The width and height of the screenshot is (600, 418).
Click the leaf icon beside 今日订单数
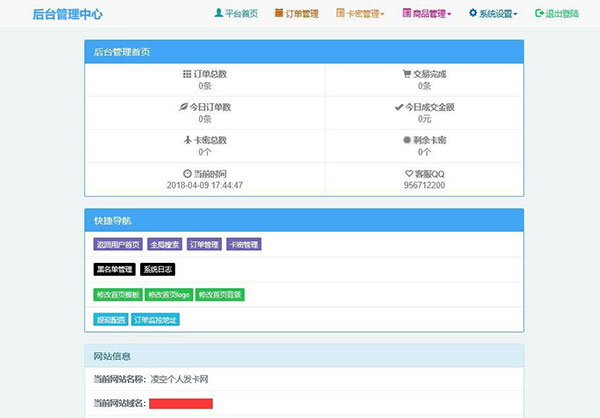(x=183, y=107)
